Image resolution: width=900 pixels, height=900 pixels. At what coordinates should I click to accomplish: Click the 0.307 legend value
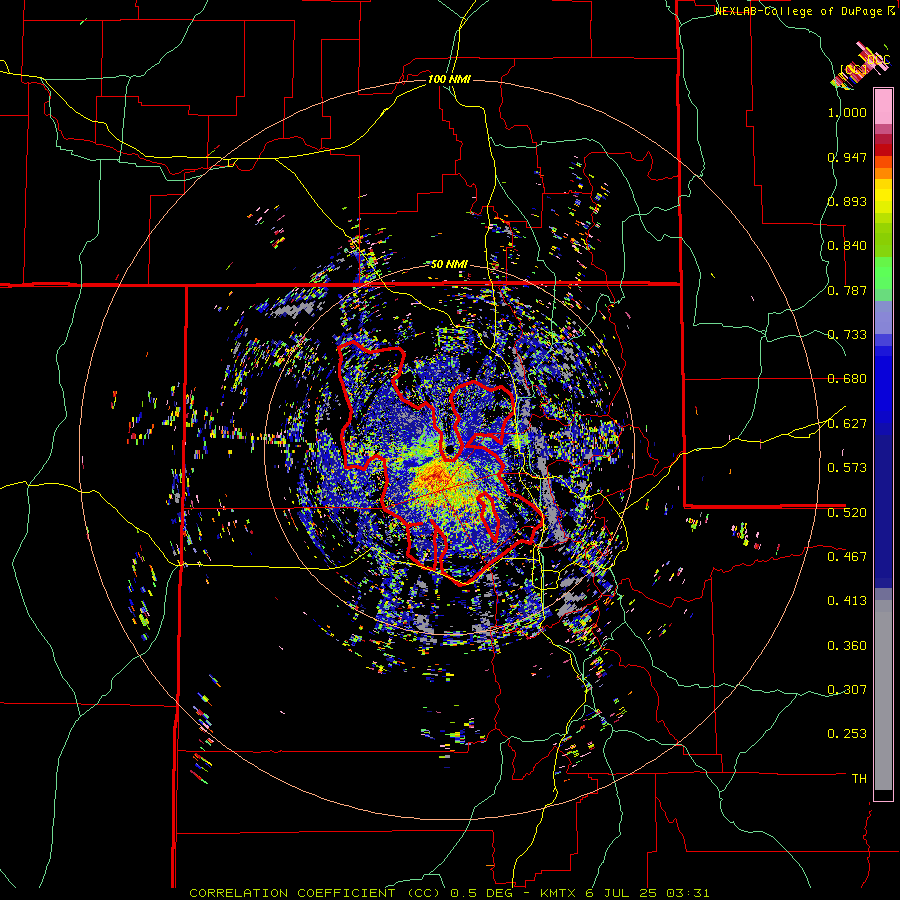coord(847,690)
